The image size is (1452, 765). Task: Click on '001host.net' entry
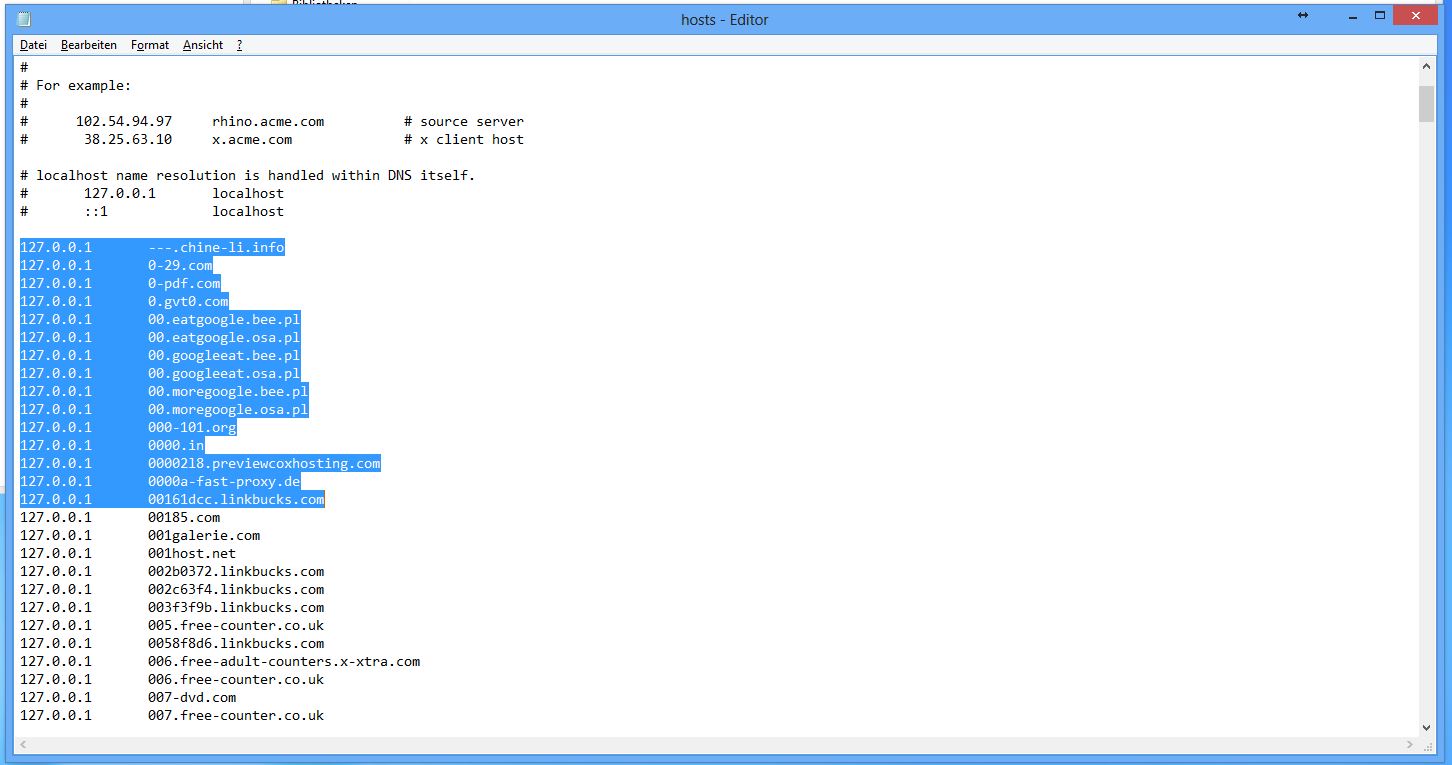click(x=192, y=553)
